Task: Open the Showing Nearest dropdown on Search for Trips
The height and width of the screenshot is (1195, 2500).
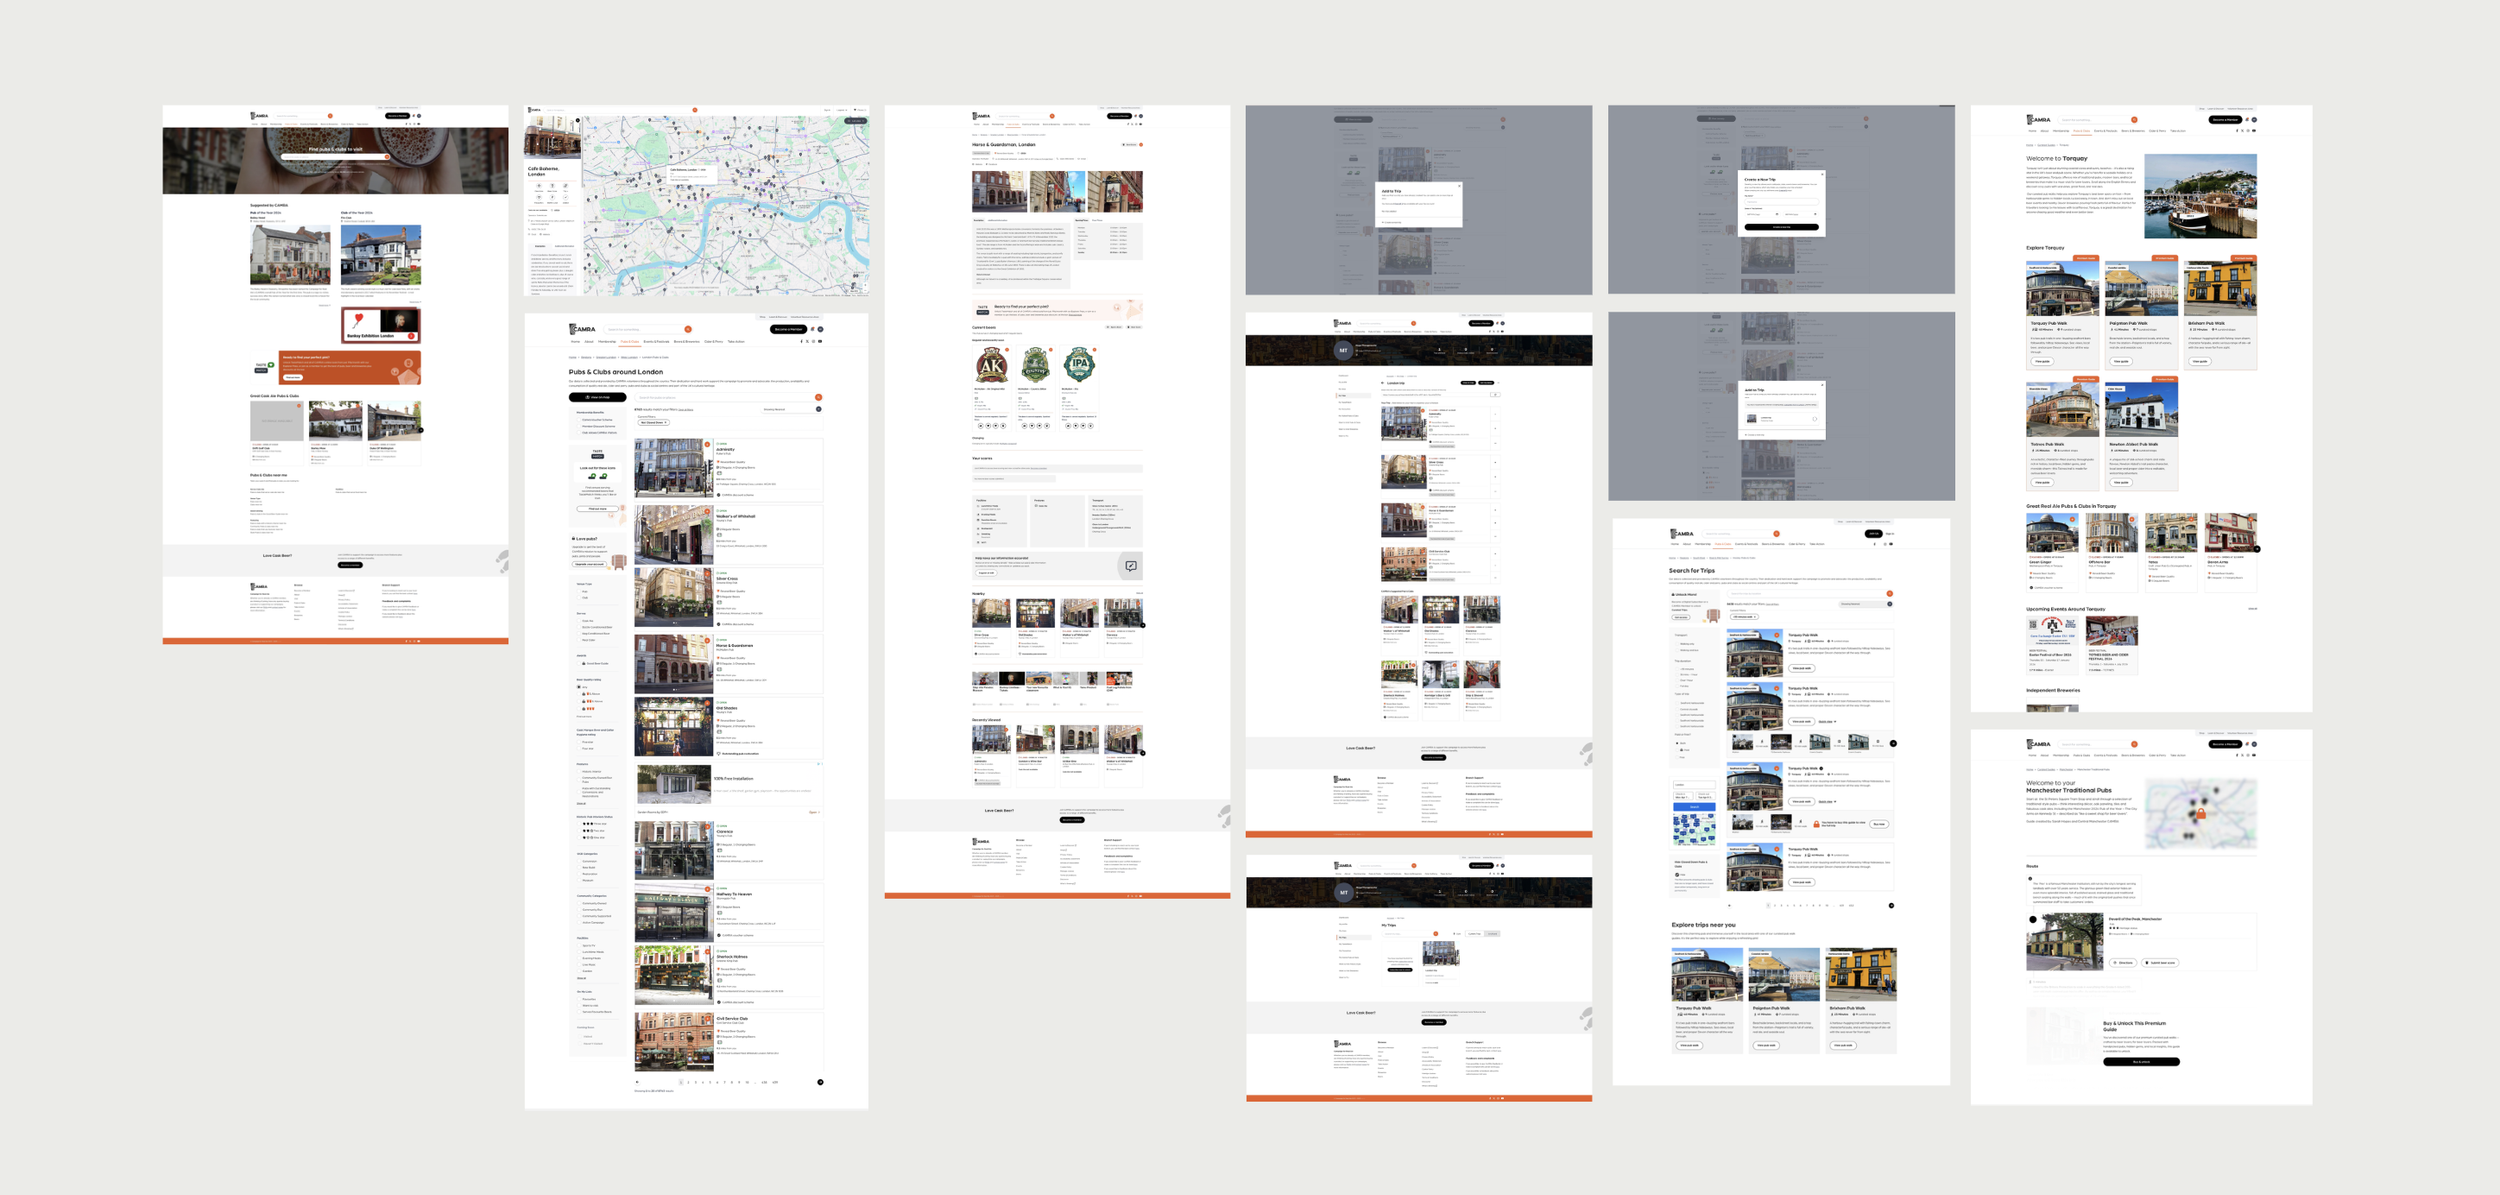Action: [x=1862, y=604]
